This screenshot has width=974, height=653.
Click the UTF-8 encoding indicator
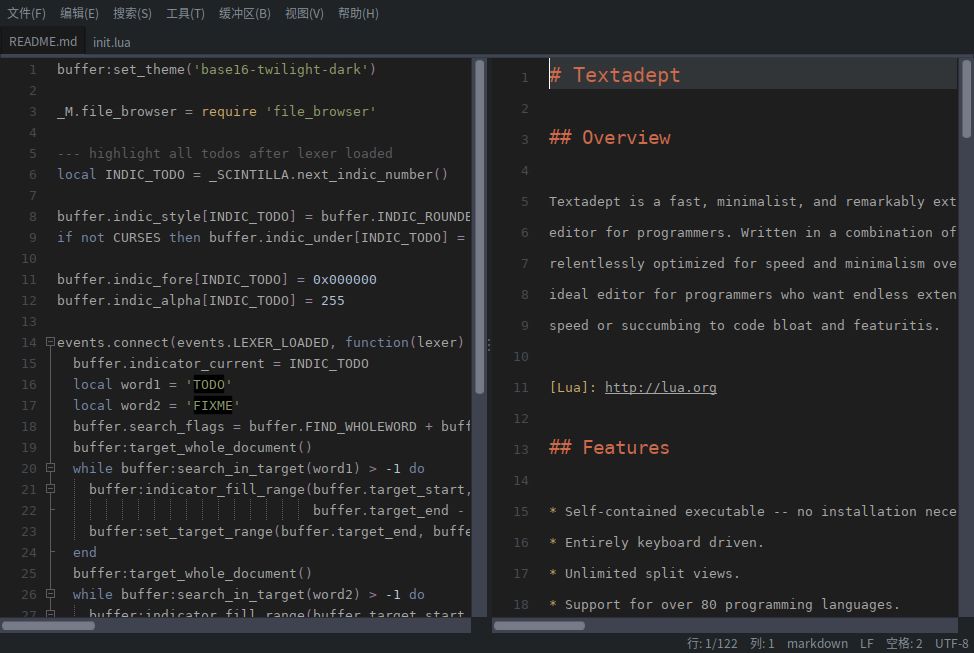coord(951,643)
